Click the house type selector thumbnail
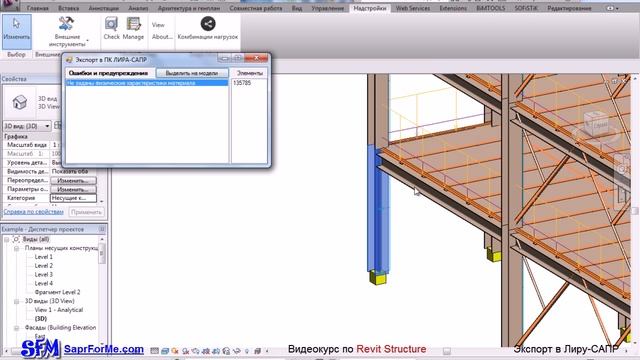 pyautogui.click(x=20, y=102)
